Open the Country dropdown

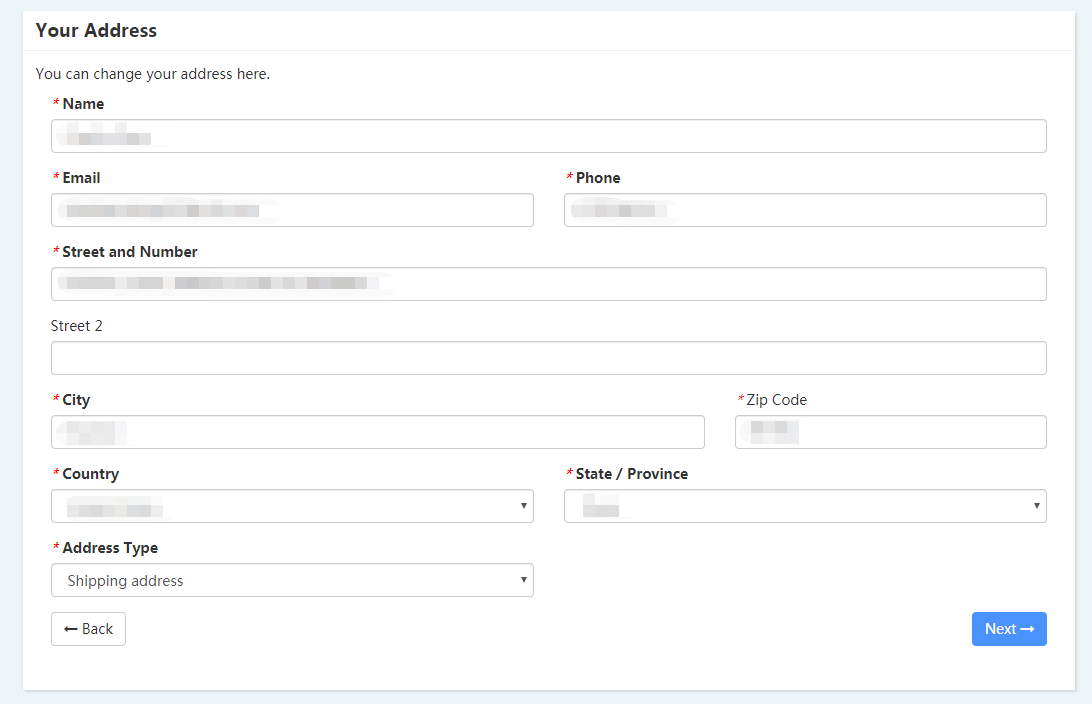click(292, 506)
